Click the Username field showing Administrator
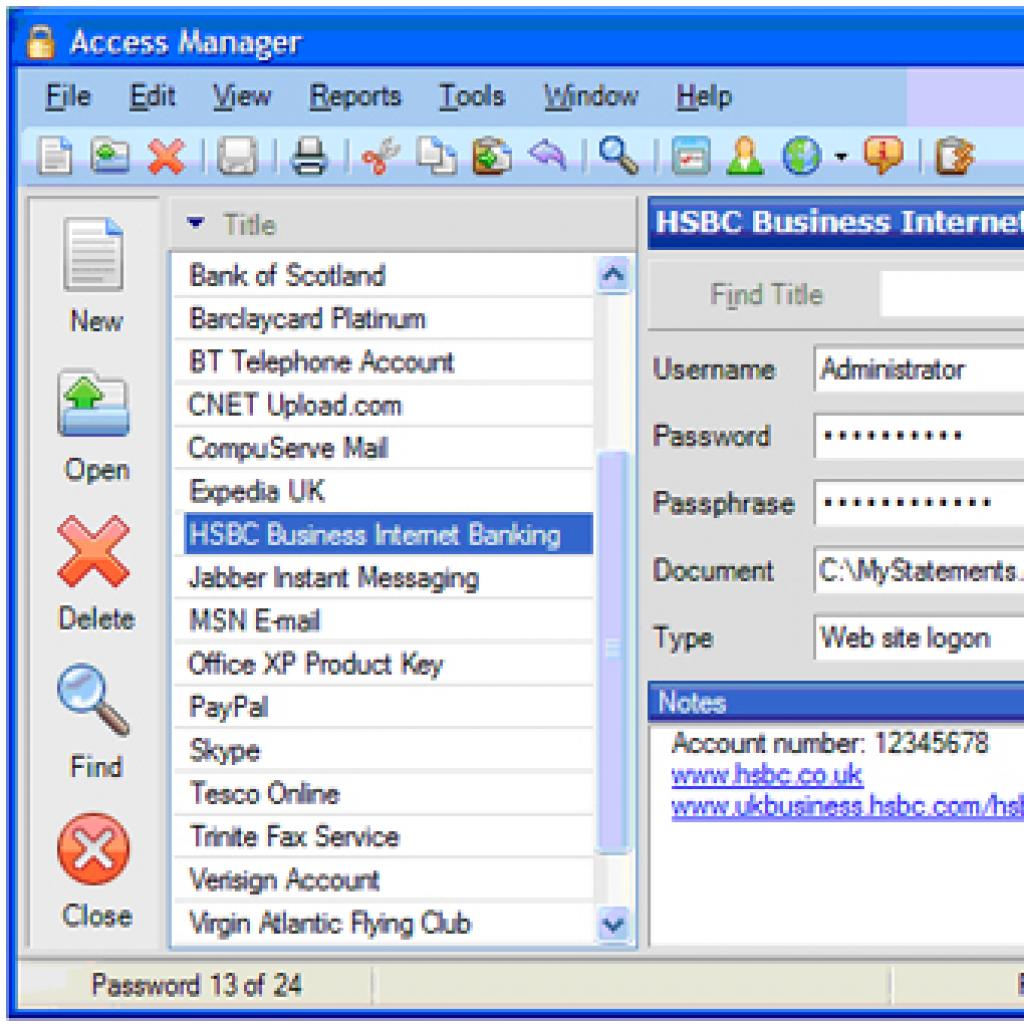 919,369
